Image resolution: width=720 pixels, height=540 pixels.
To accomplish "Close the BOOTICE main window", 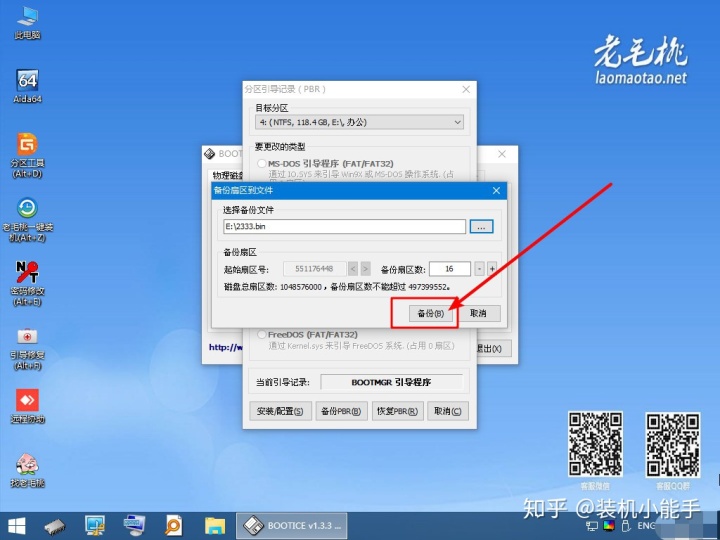I will pyautogui.click(x=502, y=154).
